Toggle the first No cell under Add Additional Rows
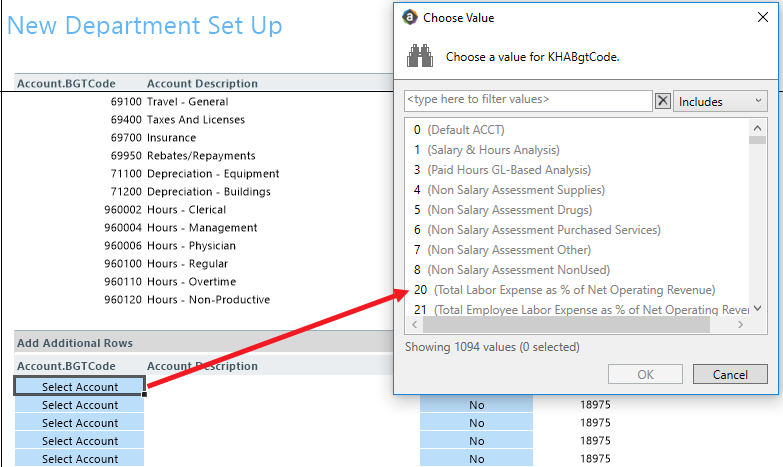The height and width of the screenshot is (467, 783). pos(476,405)
